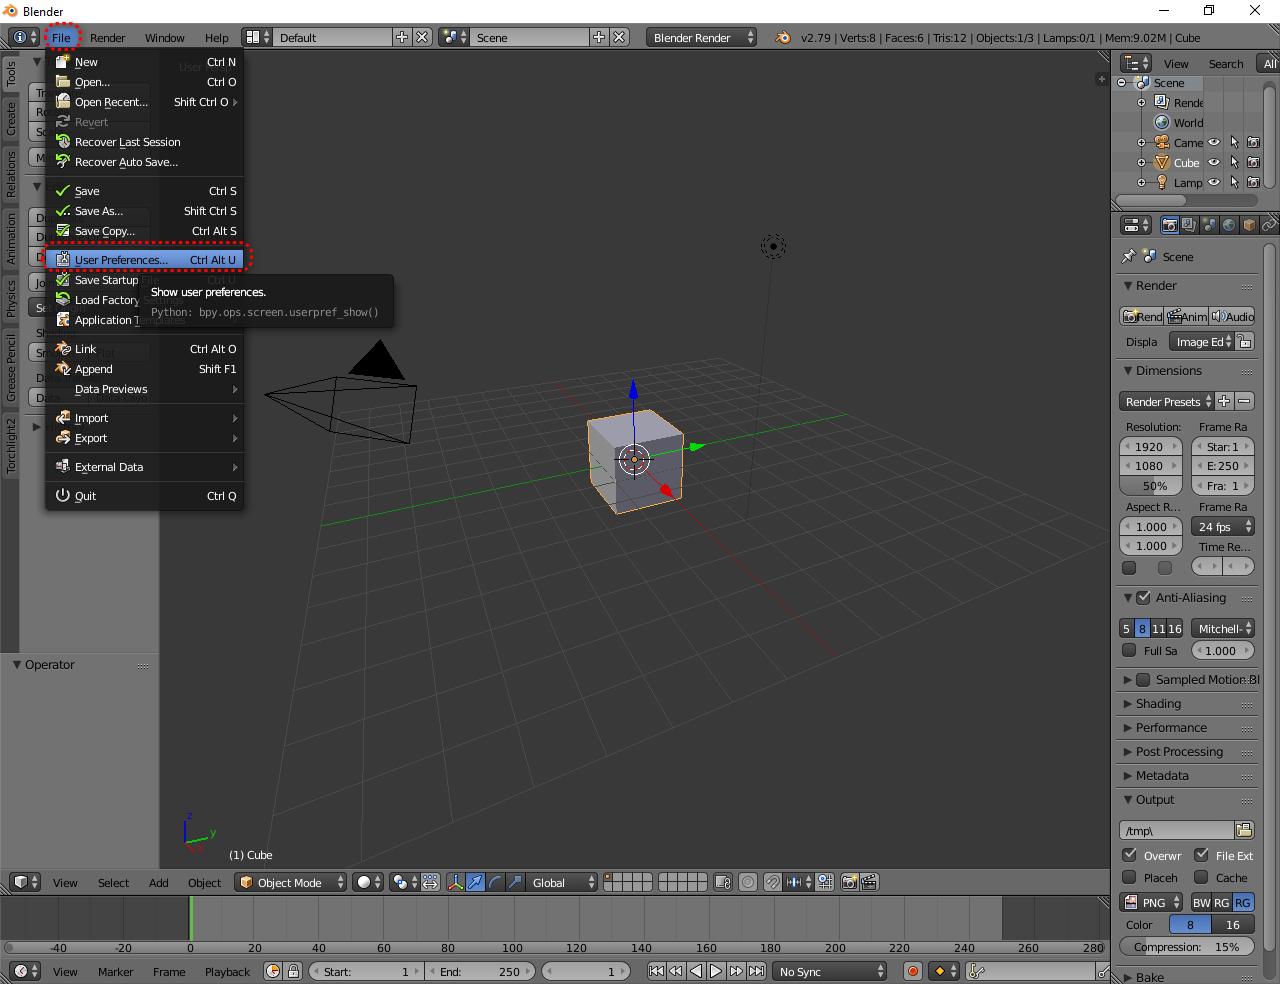1280x984 pixels.
Task: Select BW color mode button
Action: point(1201,902)
